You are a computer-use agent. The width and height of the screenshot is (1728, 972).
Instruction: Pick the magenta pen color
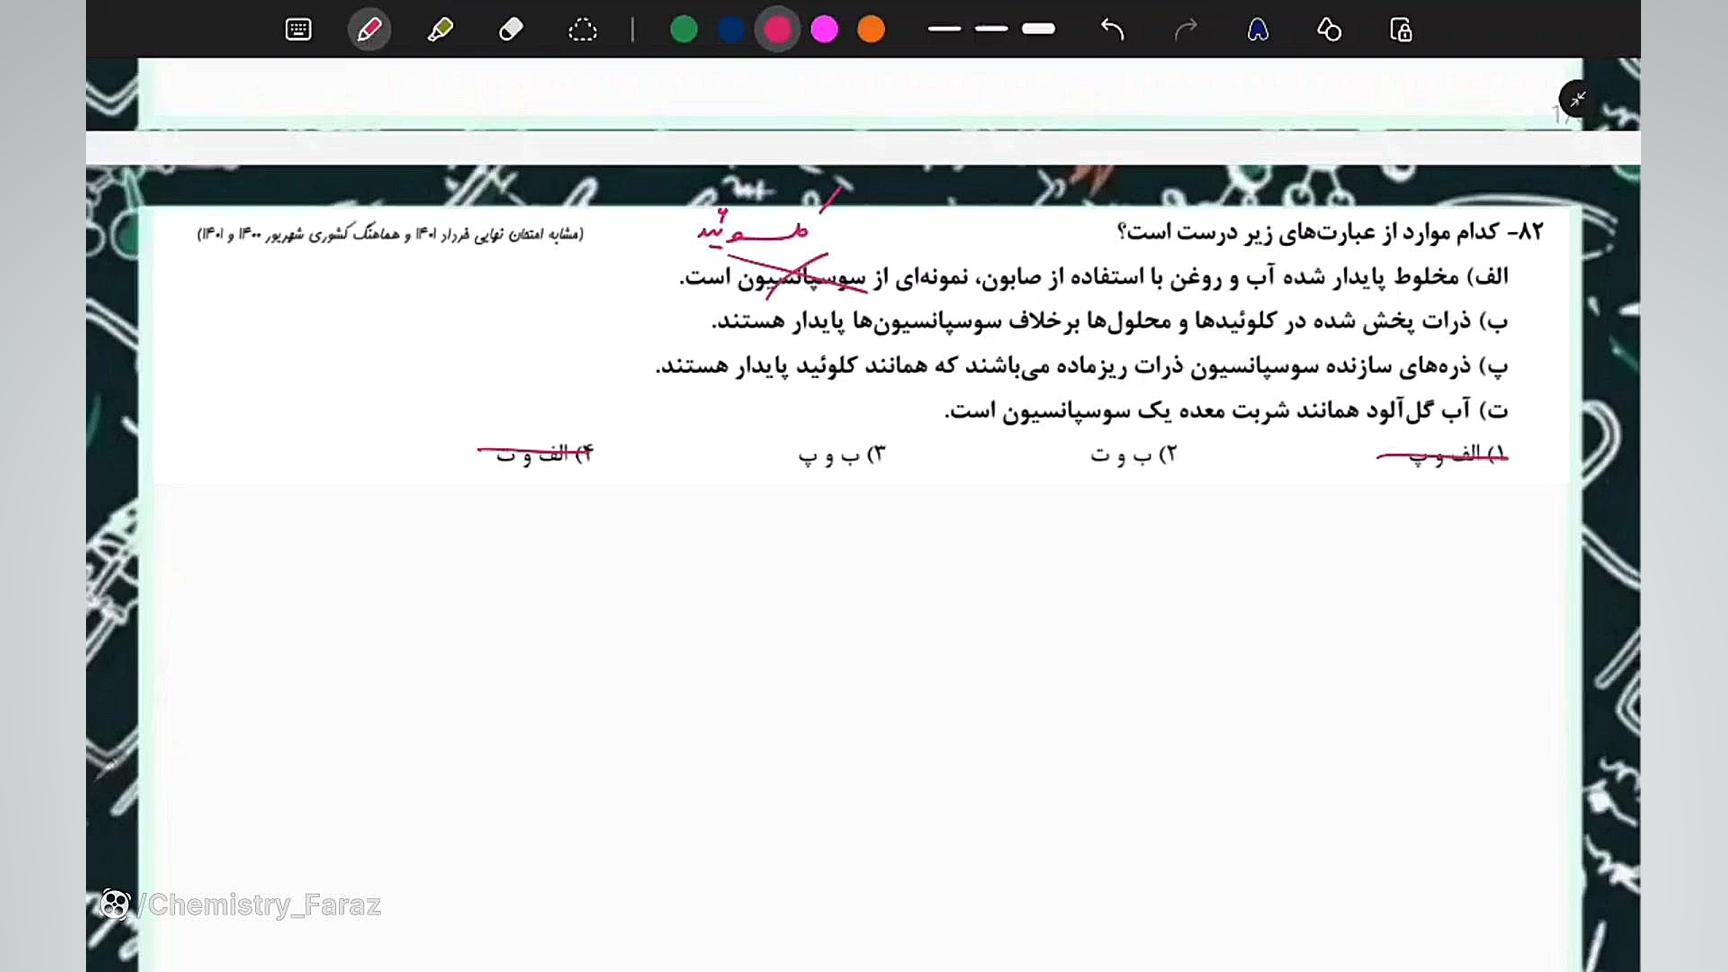(x=824, y=30)
